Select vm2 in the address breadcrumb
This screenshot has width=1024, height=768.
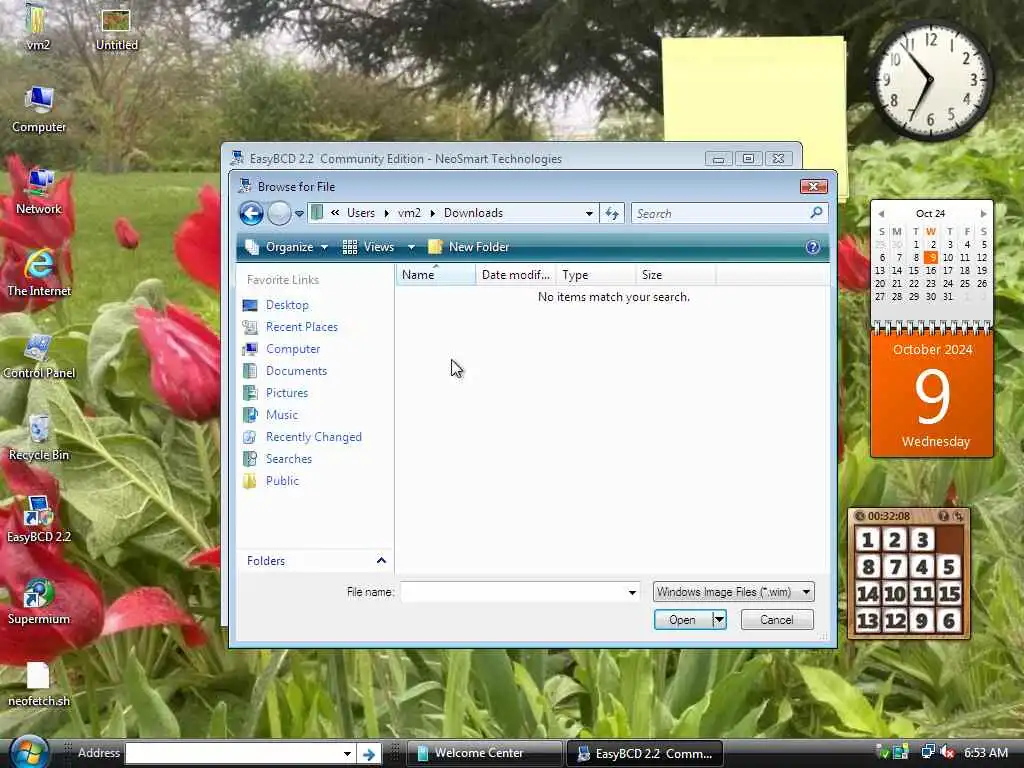(x=409, y=213)
